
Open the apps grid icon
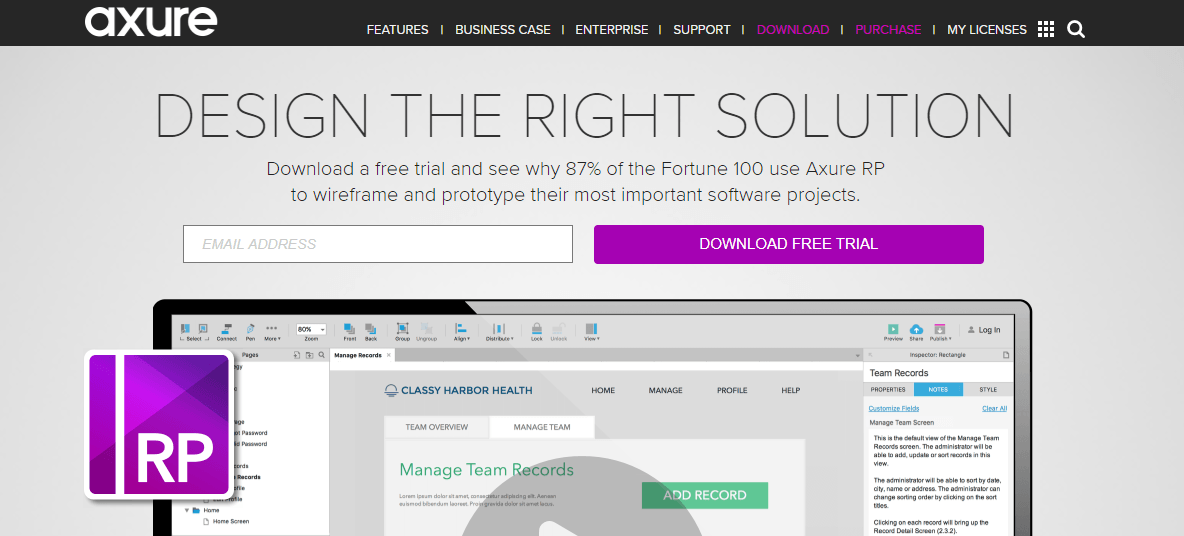pos(1046,29)
